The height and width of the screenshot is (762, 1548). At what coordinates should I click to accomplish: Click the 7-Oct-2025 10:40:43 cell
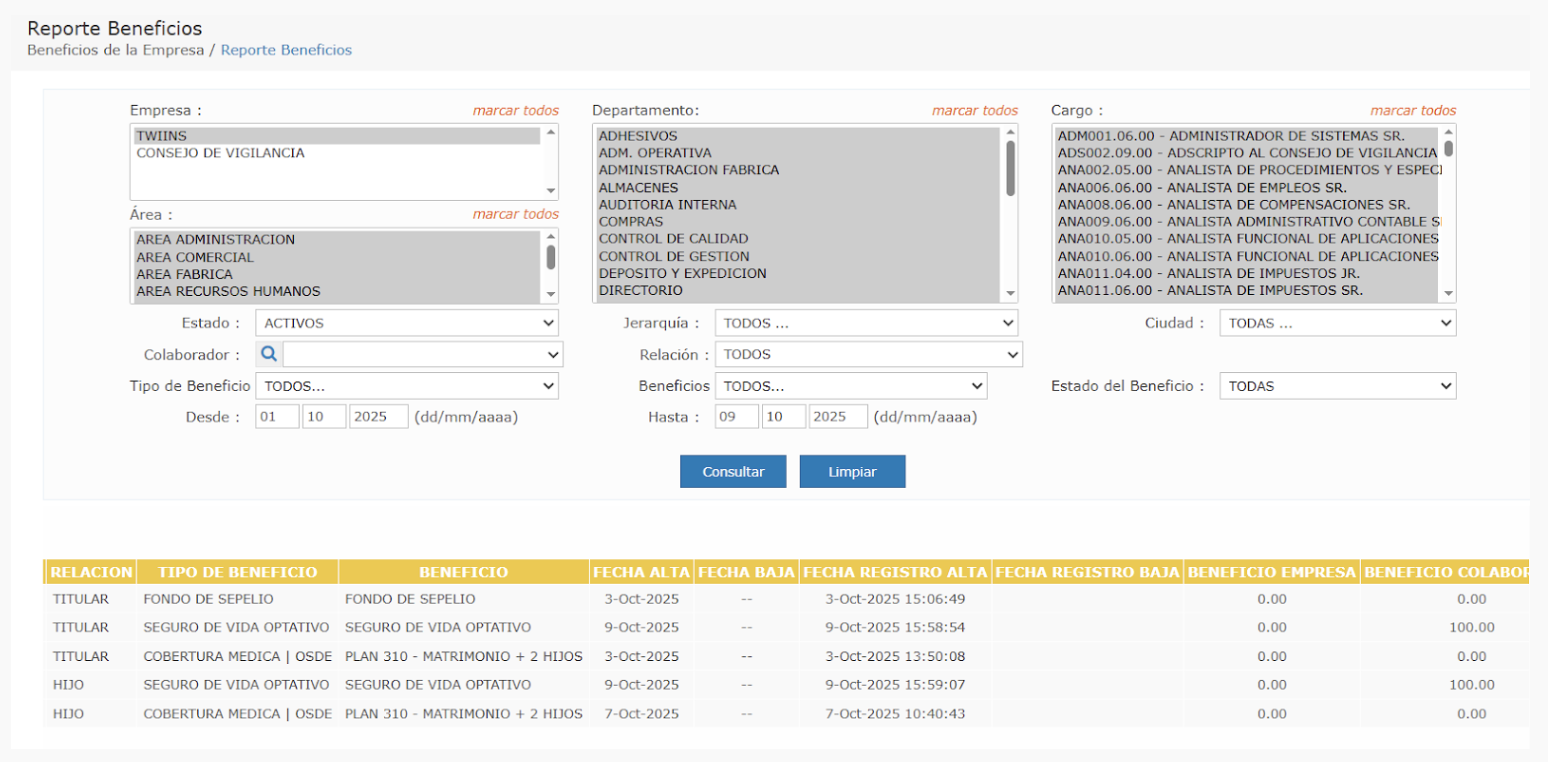point(895,714)
